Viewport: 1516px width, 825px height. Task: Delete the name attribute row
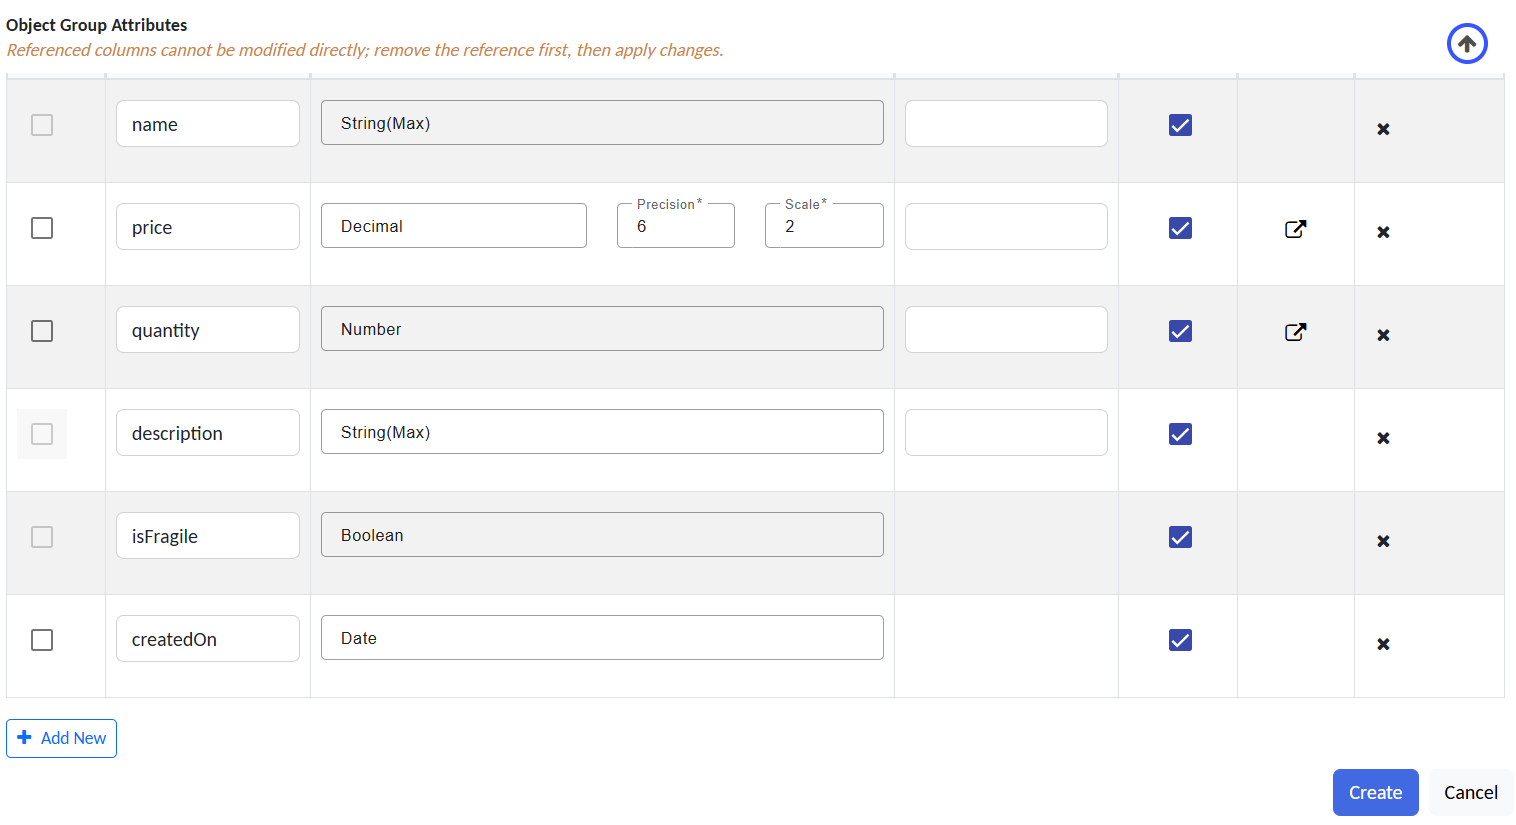coord(1383,129)
